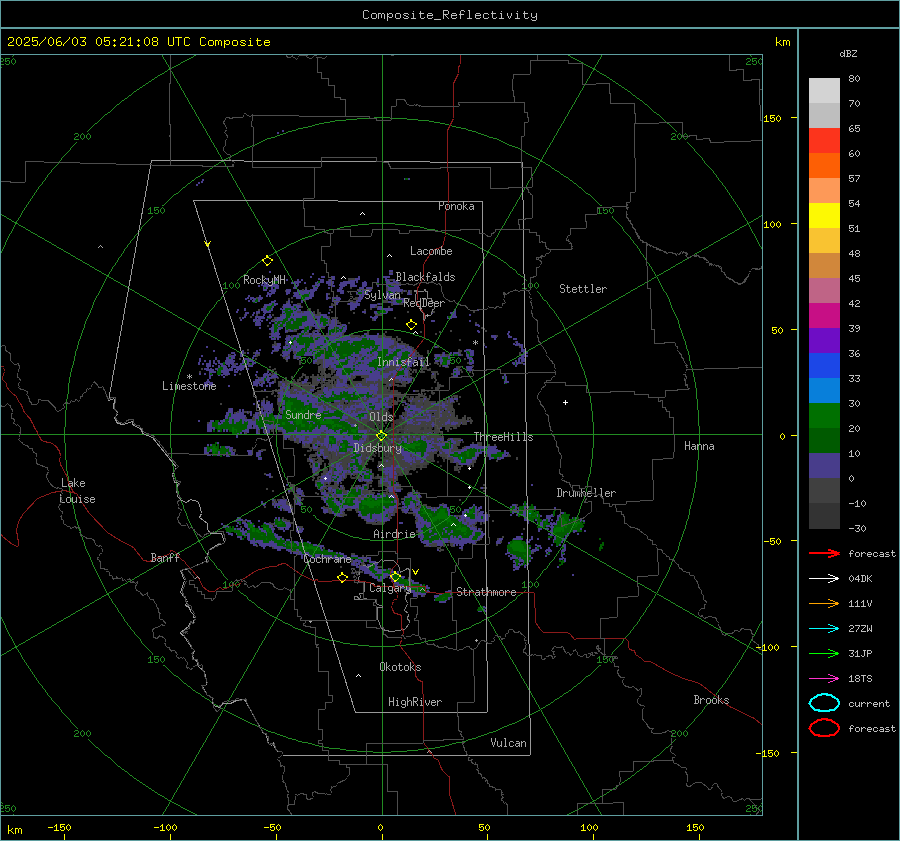Click the Blackfalds map label
This screenshot has height=841, width=900.
coord(425,277)
